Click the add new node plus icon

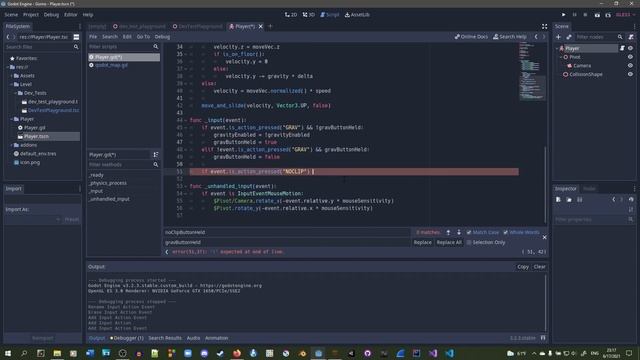tap(558, 37)
